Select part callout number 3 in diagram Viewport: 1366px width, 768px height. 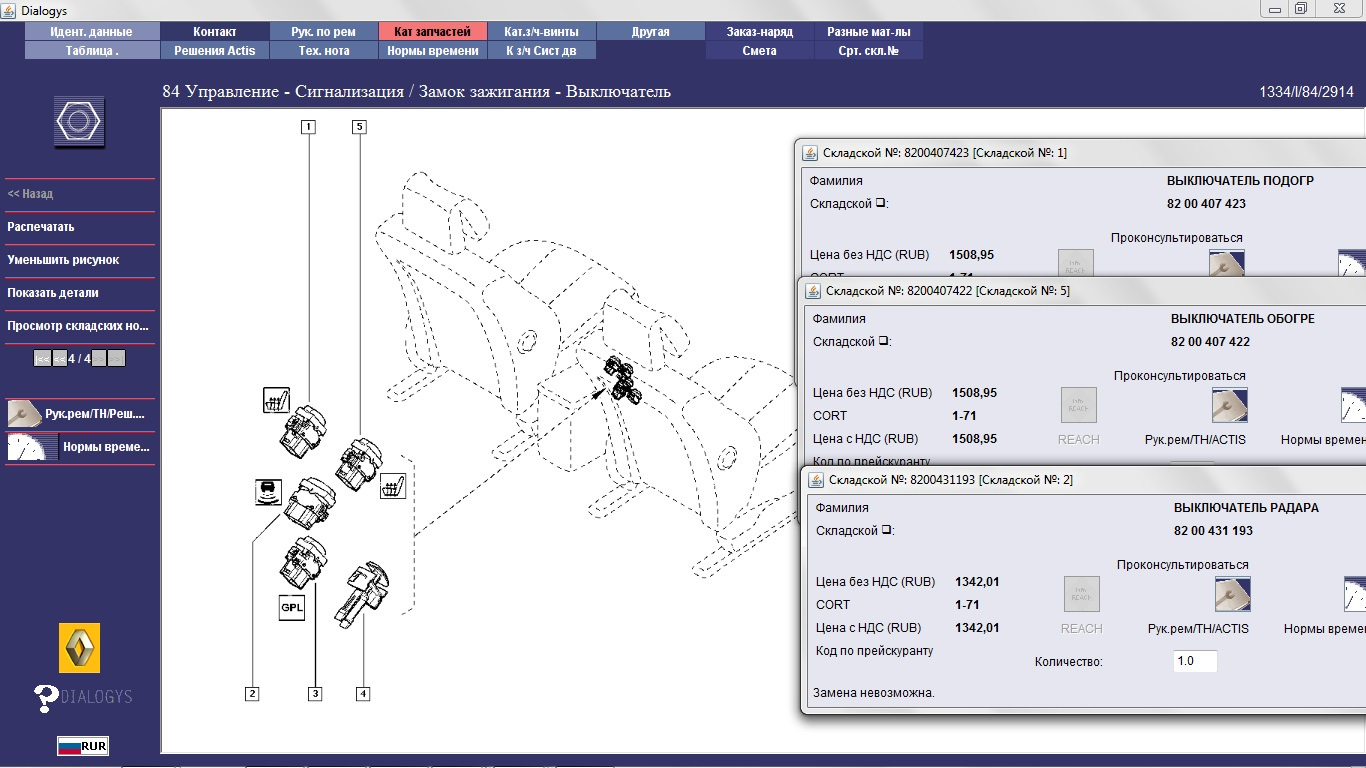315,693
